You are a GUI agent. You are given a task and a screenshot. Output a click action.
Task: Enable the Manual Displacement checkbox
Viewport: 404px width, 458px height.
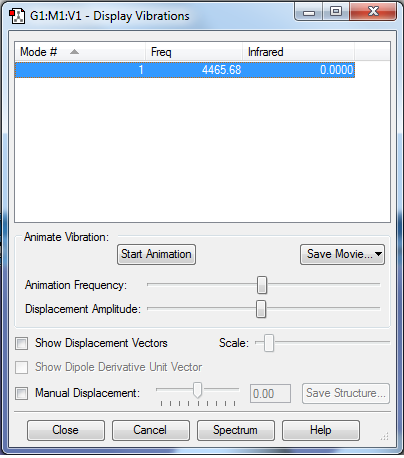[22, 393]
